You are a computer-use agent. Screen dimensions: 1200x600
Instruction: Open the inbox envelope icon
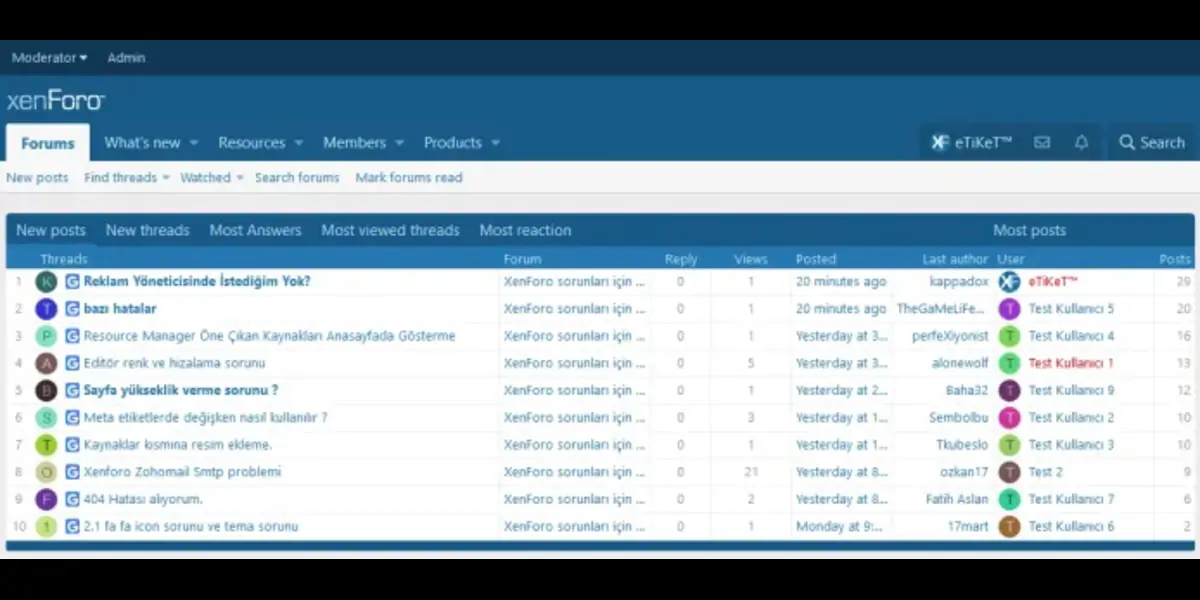(1042, 143)
